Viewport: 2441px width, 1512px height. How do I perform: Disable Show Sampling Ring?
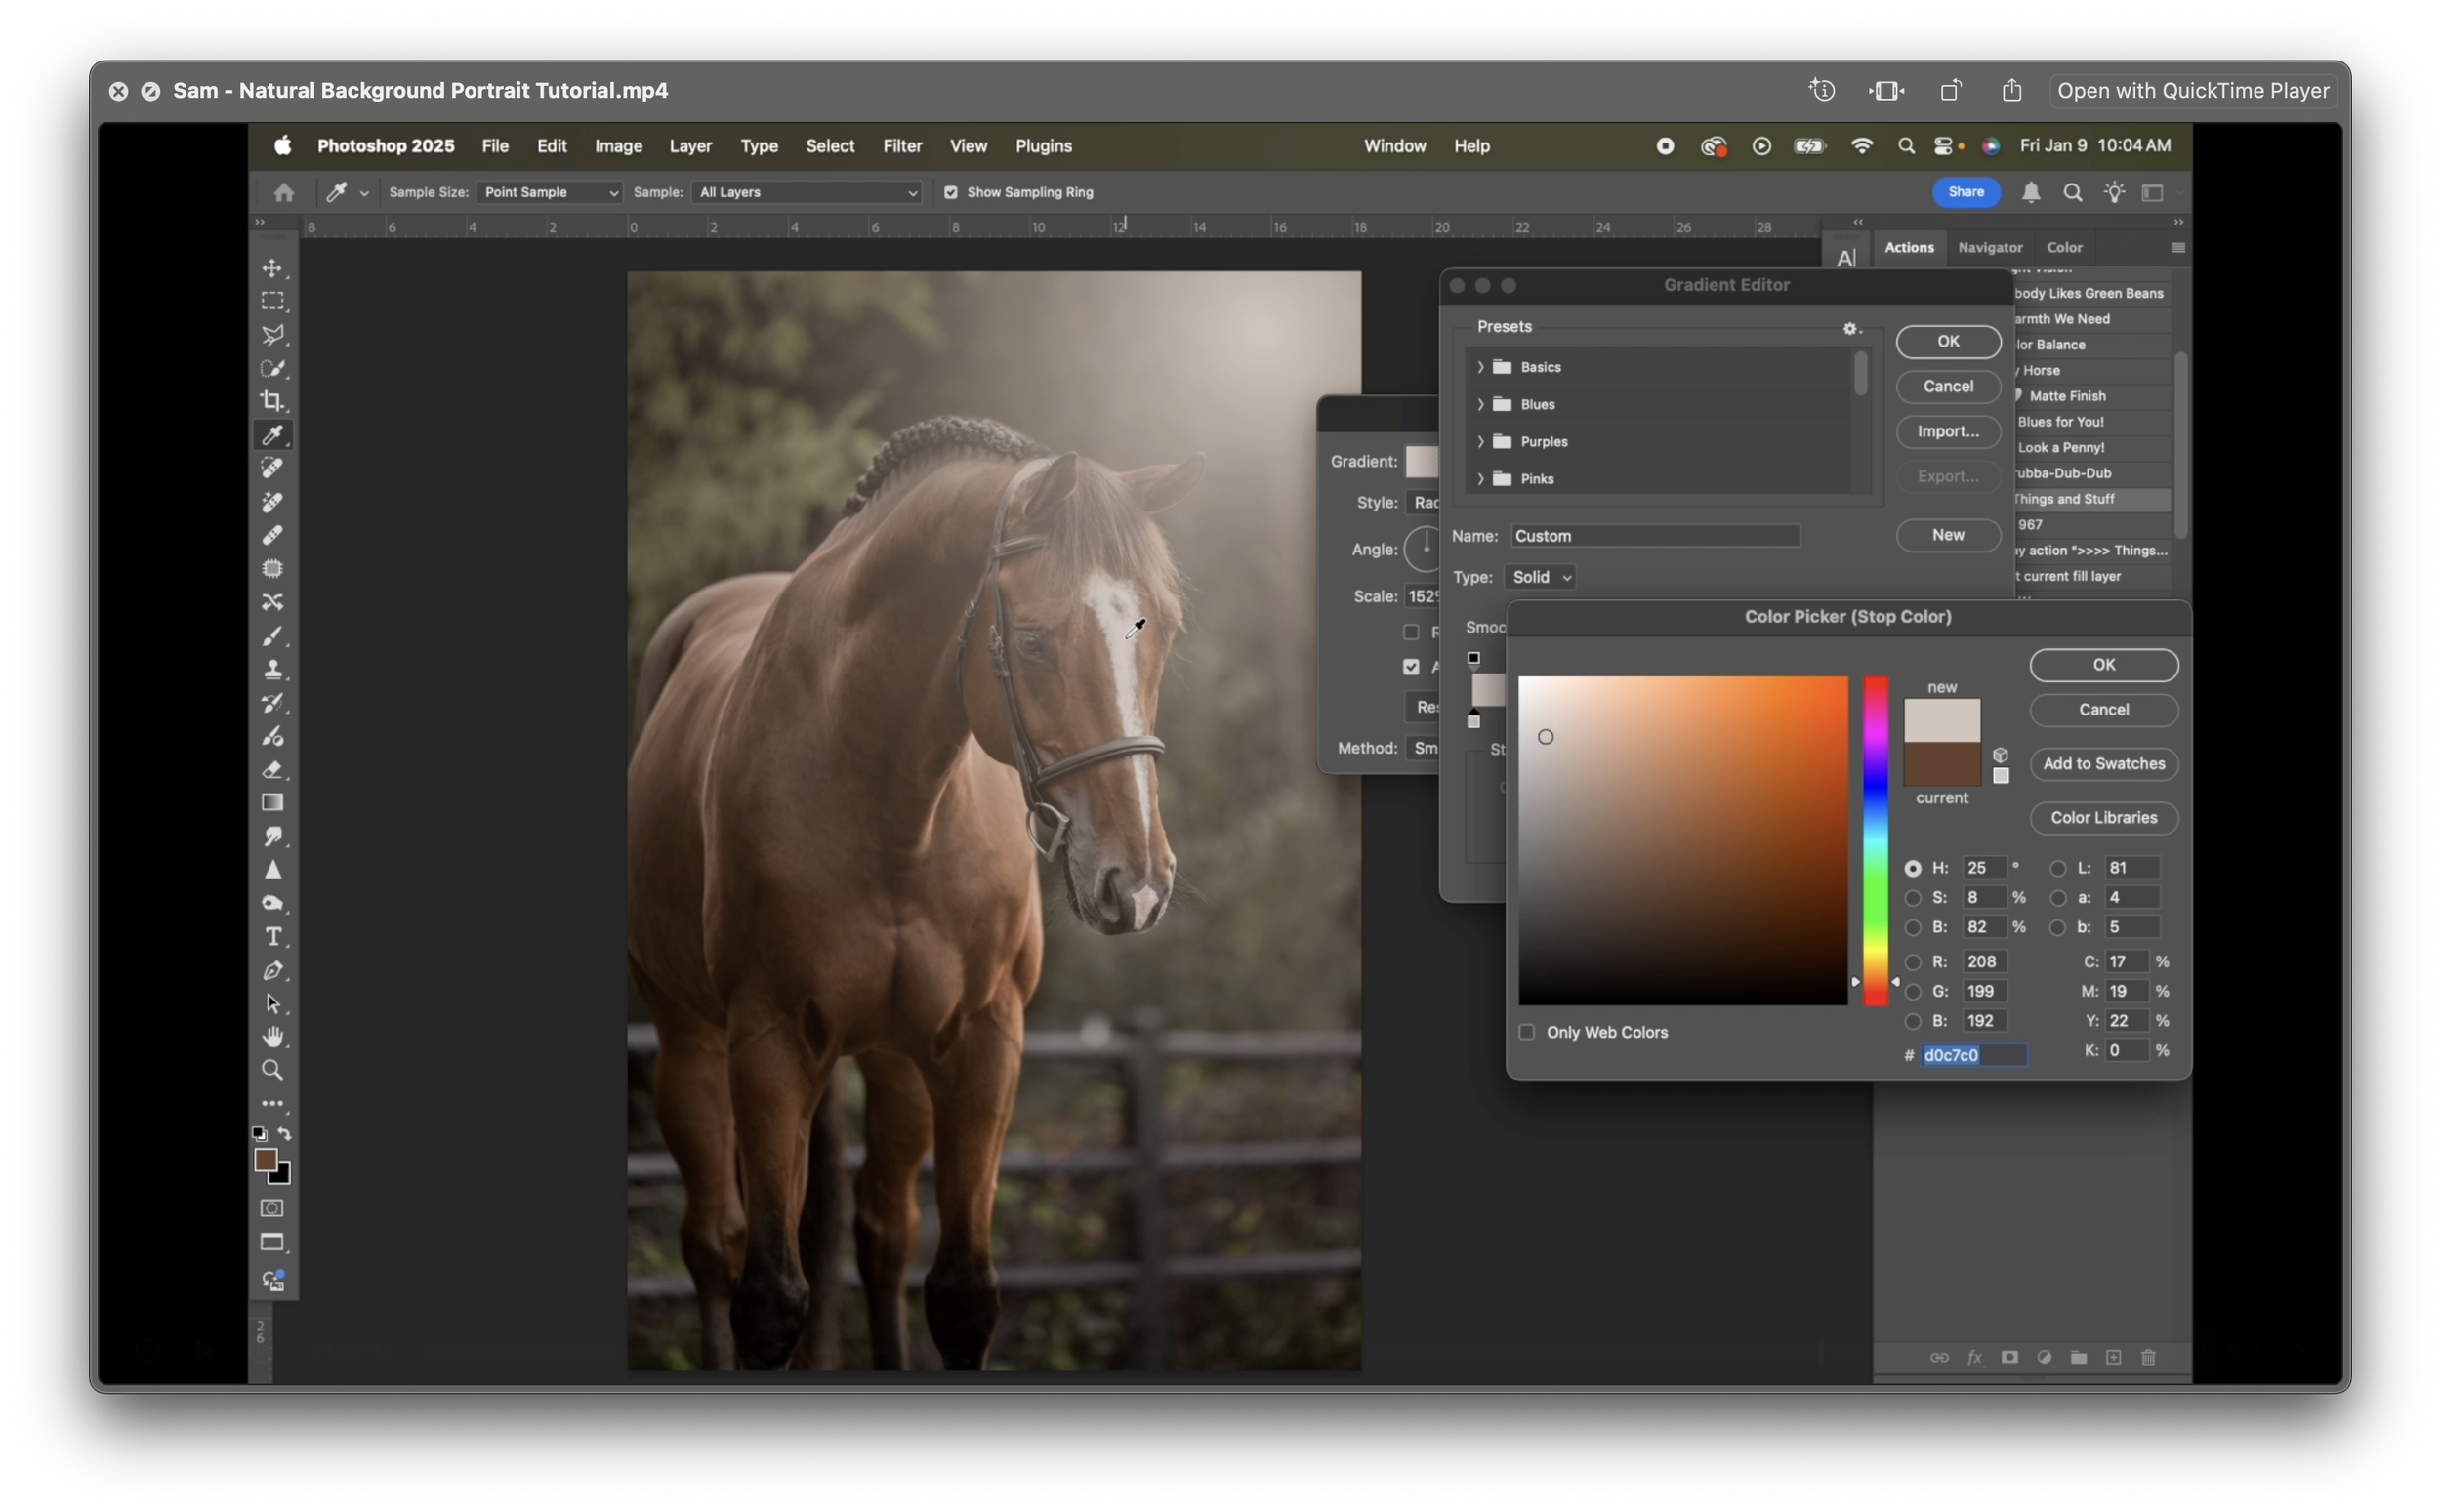pyautogui.click(x=952, y=192)
